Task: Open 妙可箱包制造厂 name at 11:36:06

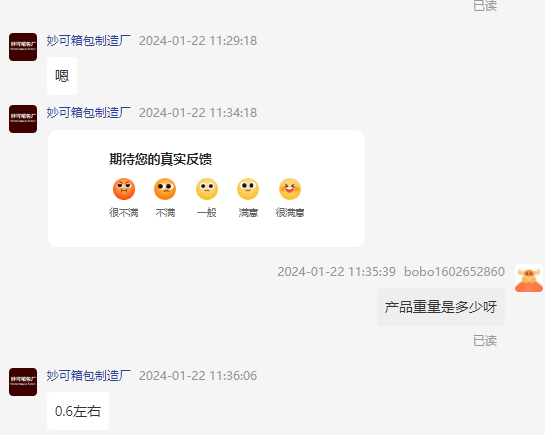Action: 89,376
